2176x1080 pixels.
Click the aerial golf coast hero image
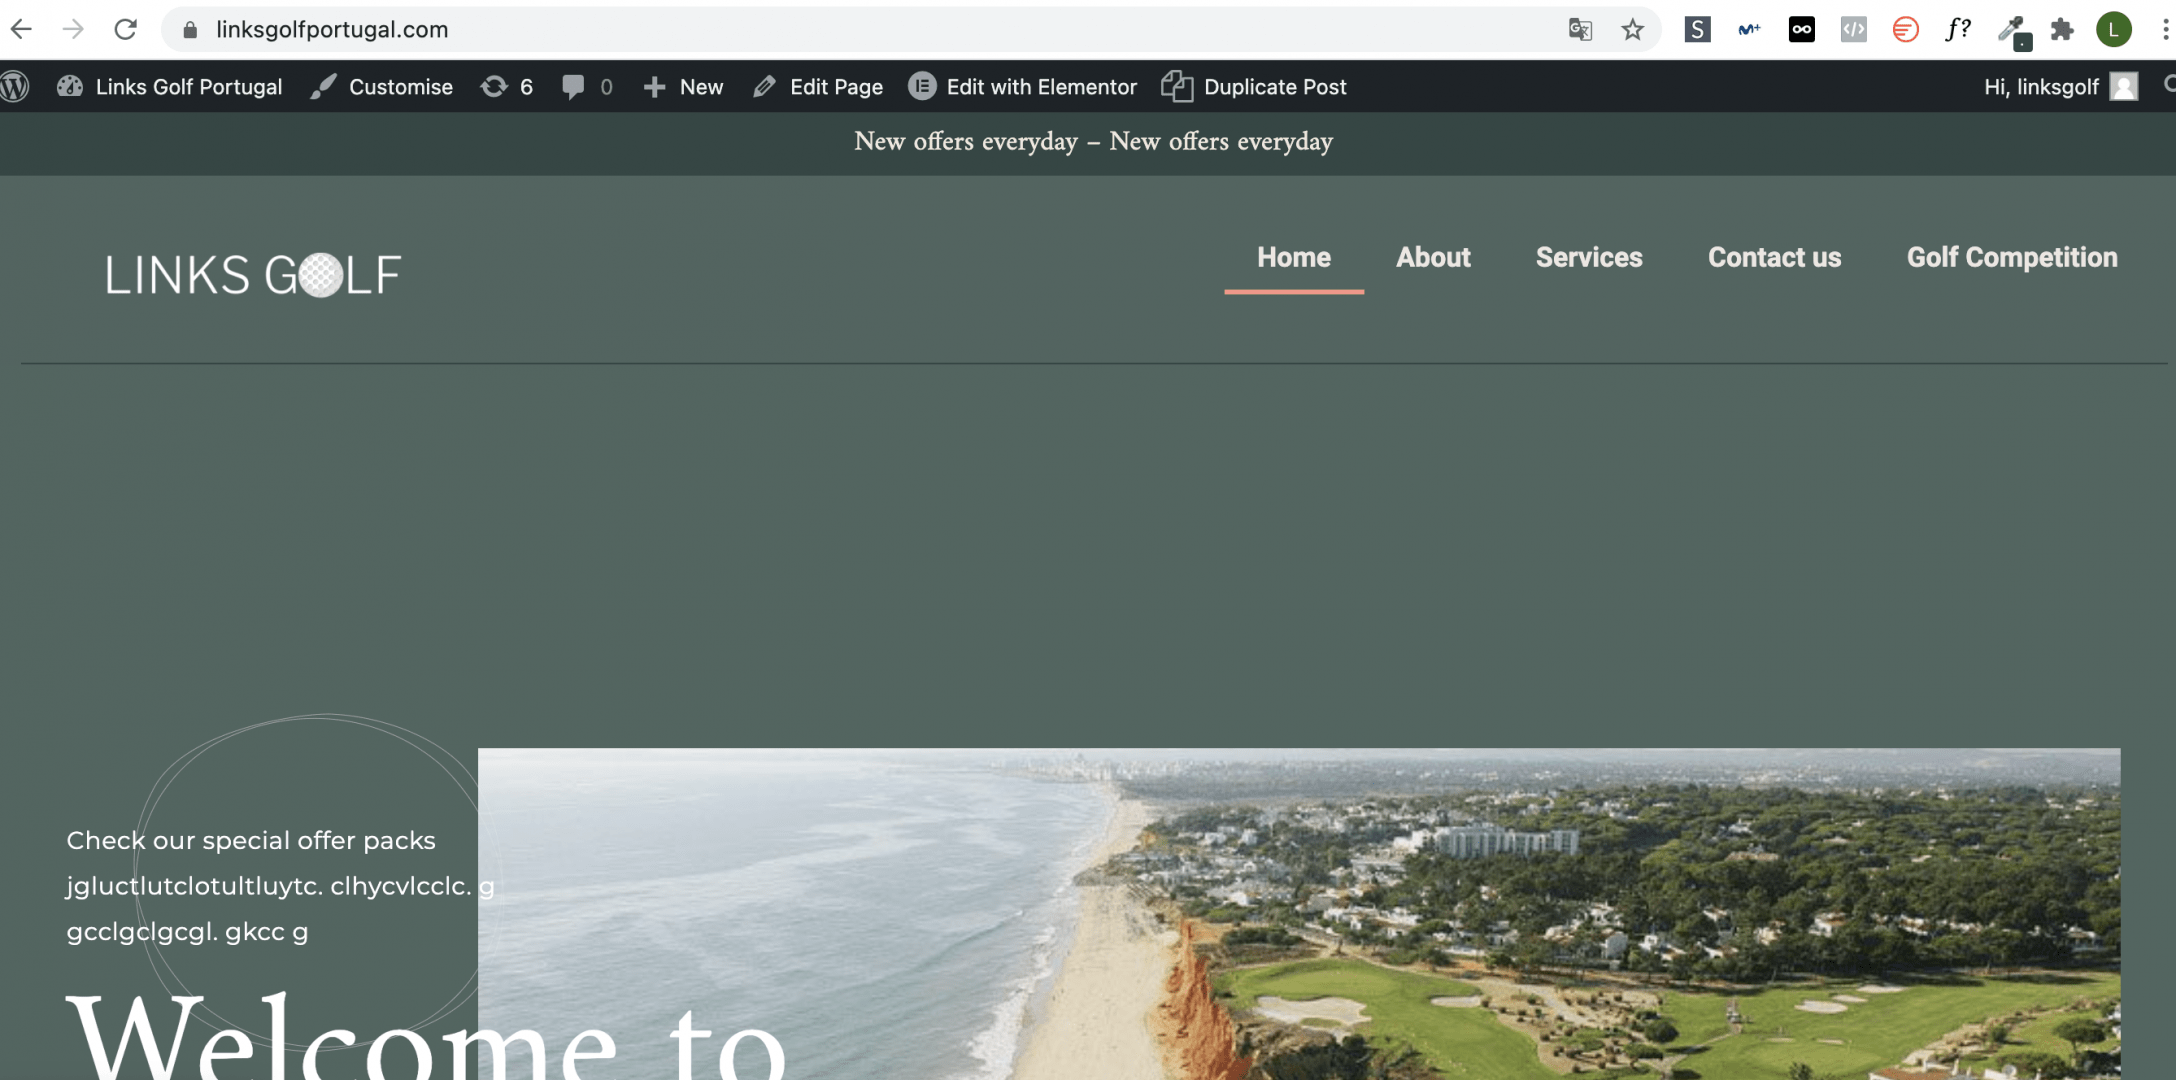coord(1299,914)
